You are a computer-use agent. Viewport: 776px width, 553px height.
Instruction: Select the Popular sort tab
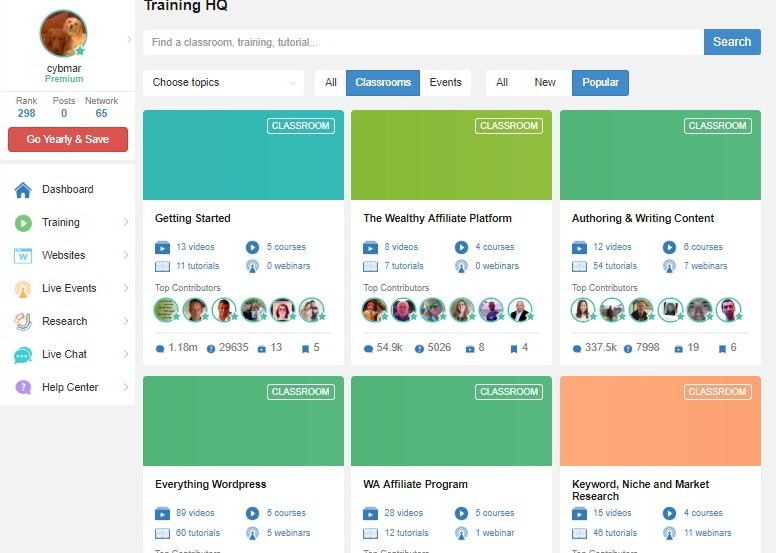[600, 83]
